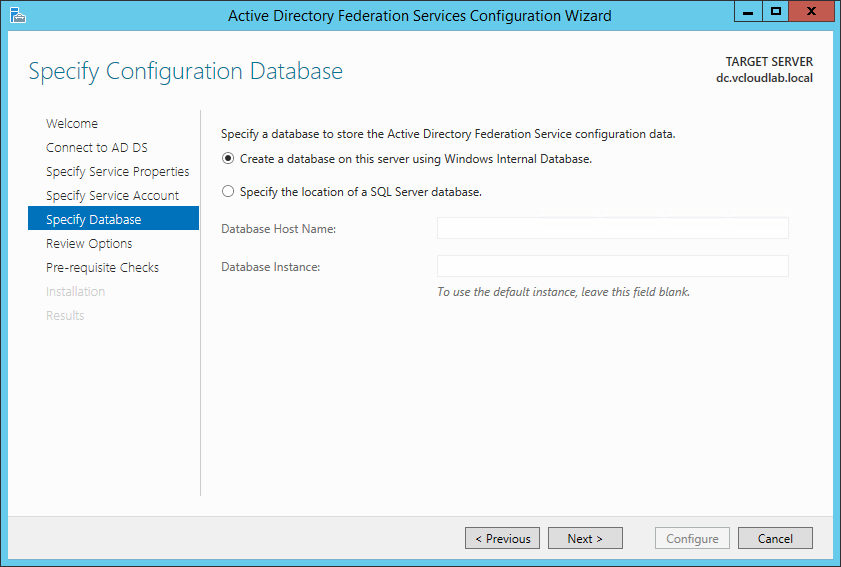Click the Database Instance label
This screenshot has height=567, width=841.
(x=270, y=267)
